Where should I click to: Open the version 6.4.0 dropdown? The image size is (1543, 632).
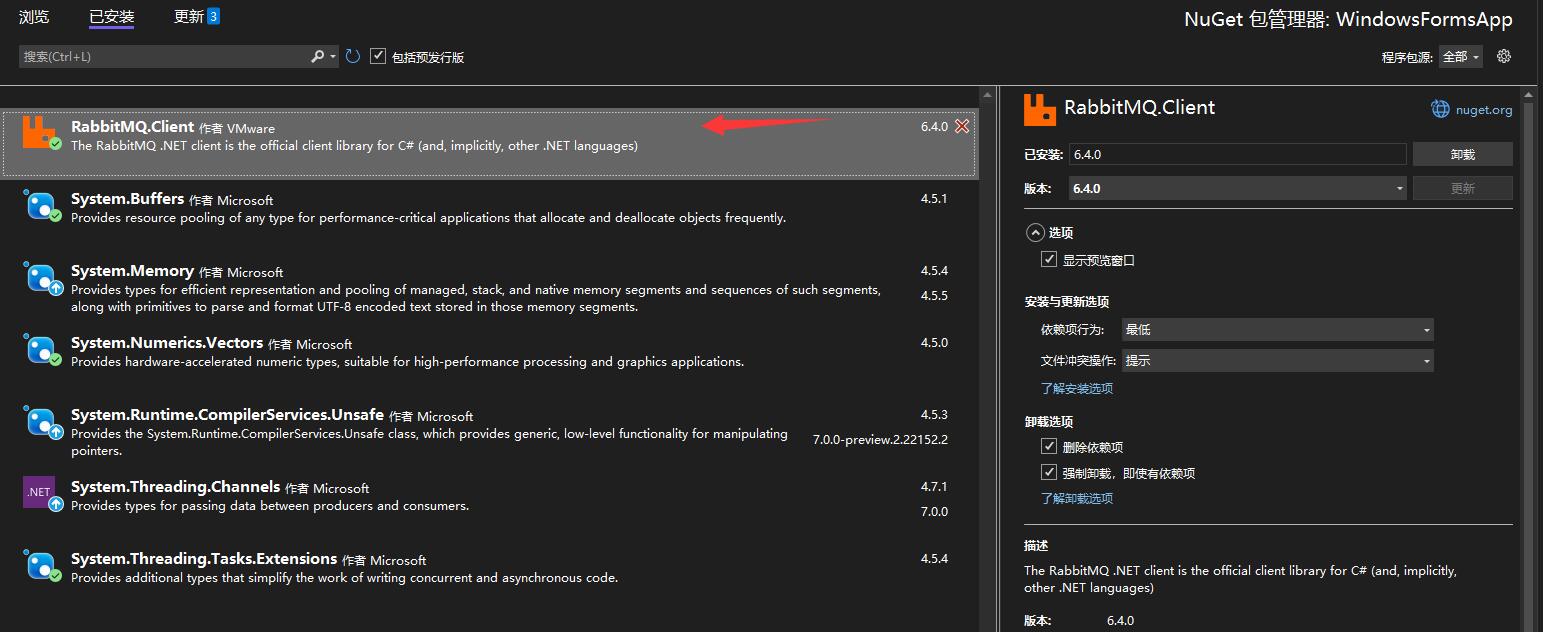(1237, 188)
